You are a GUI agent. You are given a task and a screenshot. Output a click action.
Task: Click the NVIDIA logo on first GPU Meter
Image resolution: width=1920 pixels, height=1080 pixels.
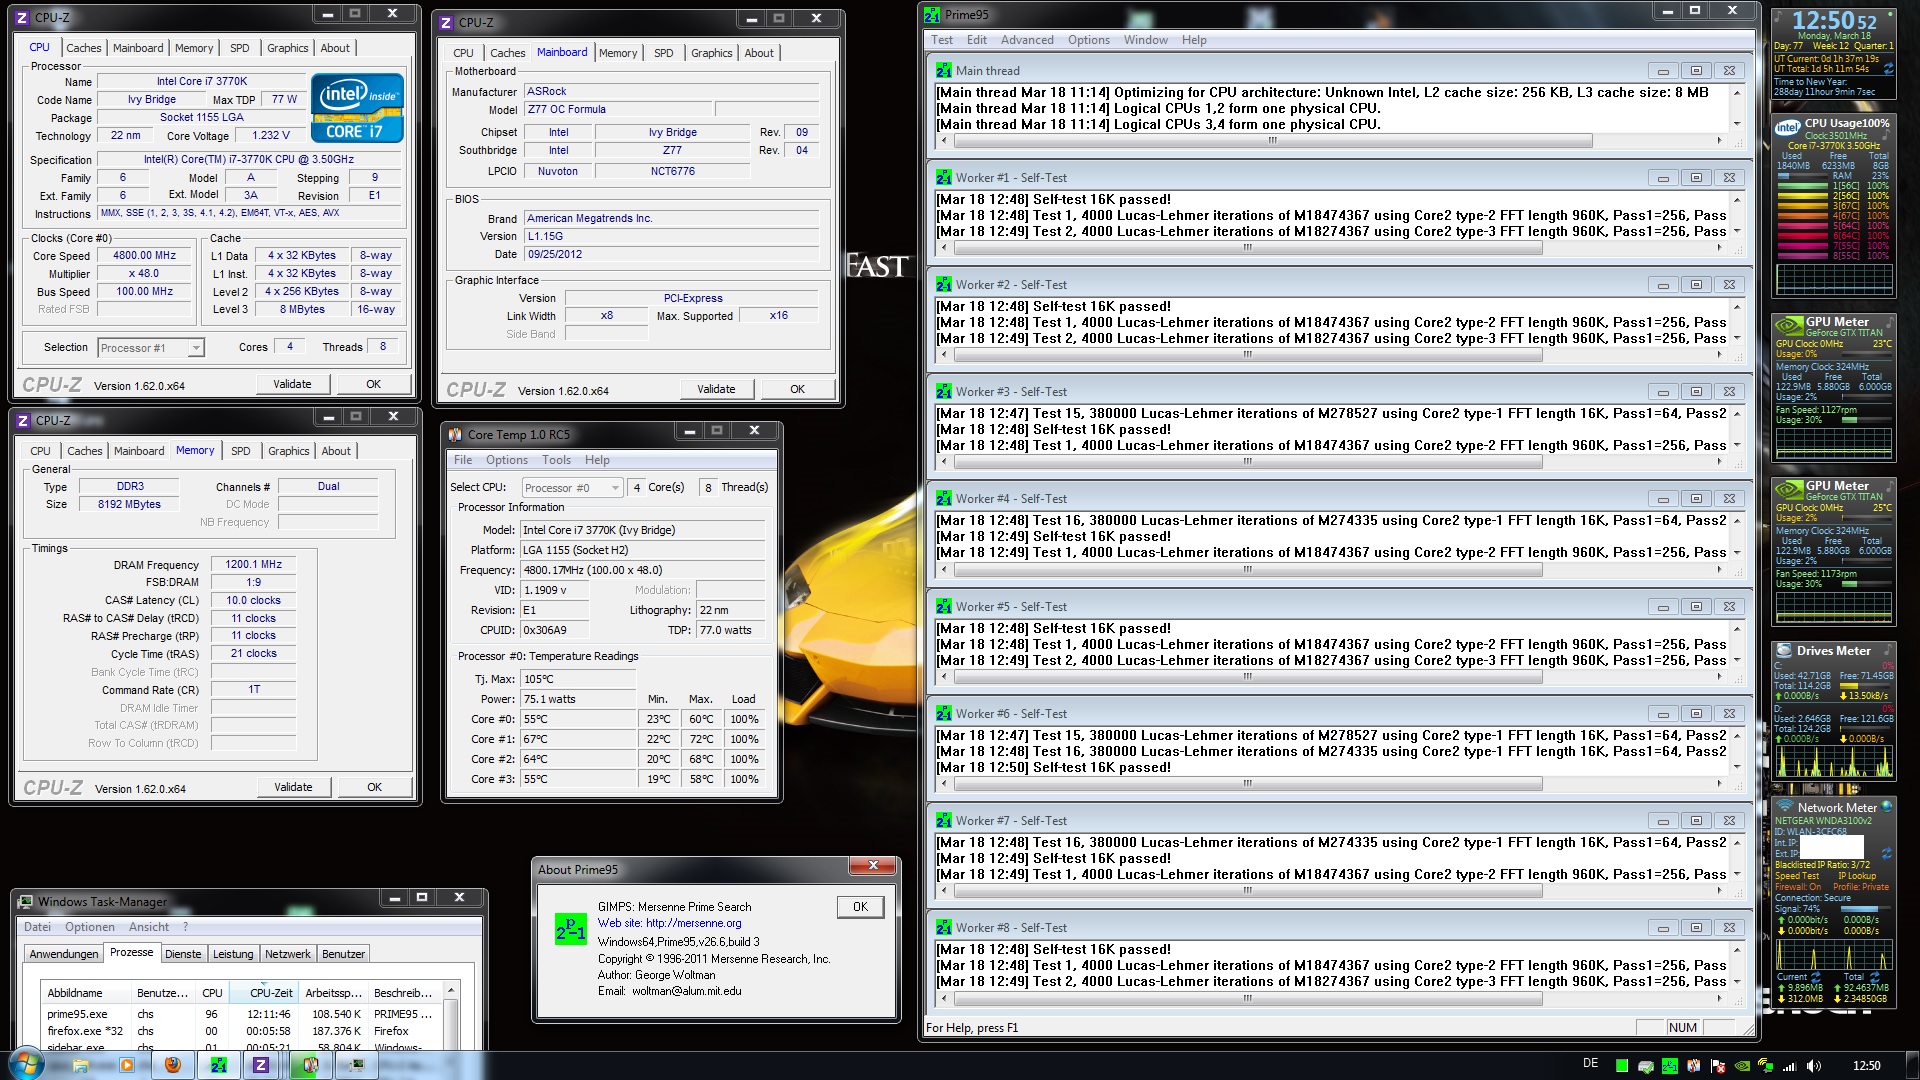(x=1788, y=325)
